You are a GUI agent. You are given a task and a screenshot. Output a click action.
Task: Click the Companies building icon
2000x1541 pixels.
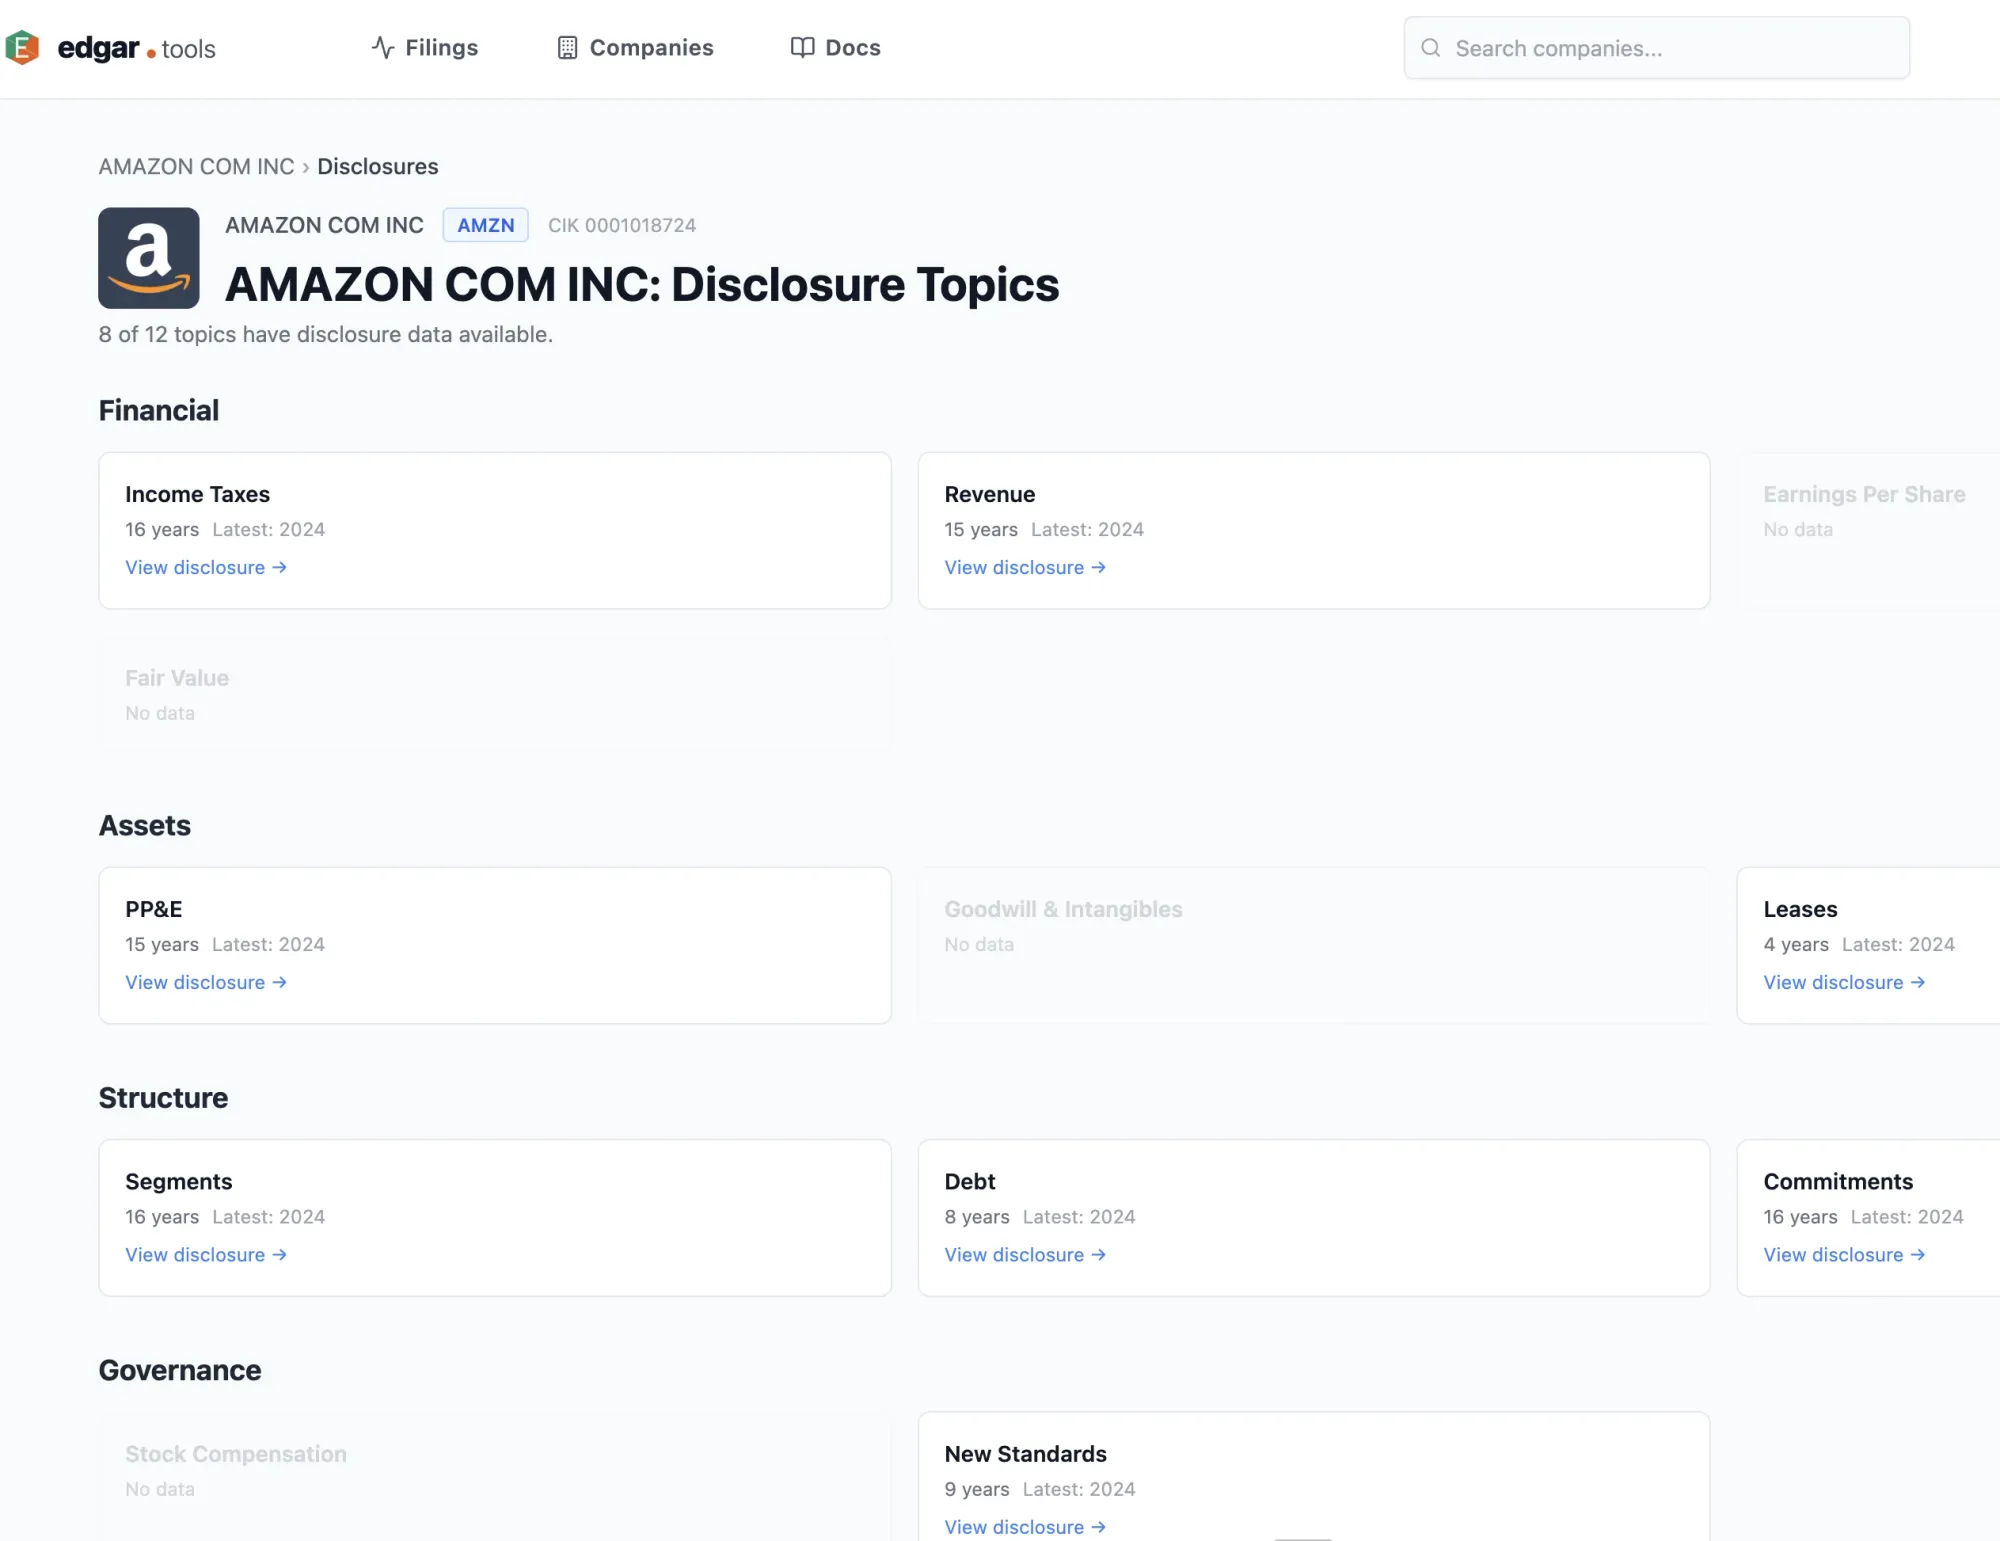(567, 47)
